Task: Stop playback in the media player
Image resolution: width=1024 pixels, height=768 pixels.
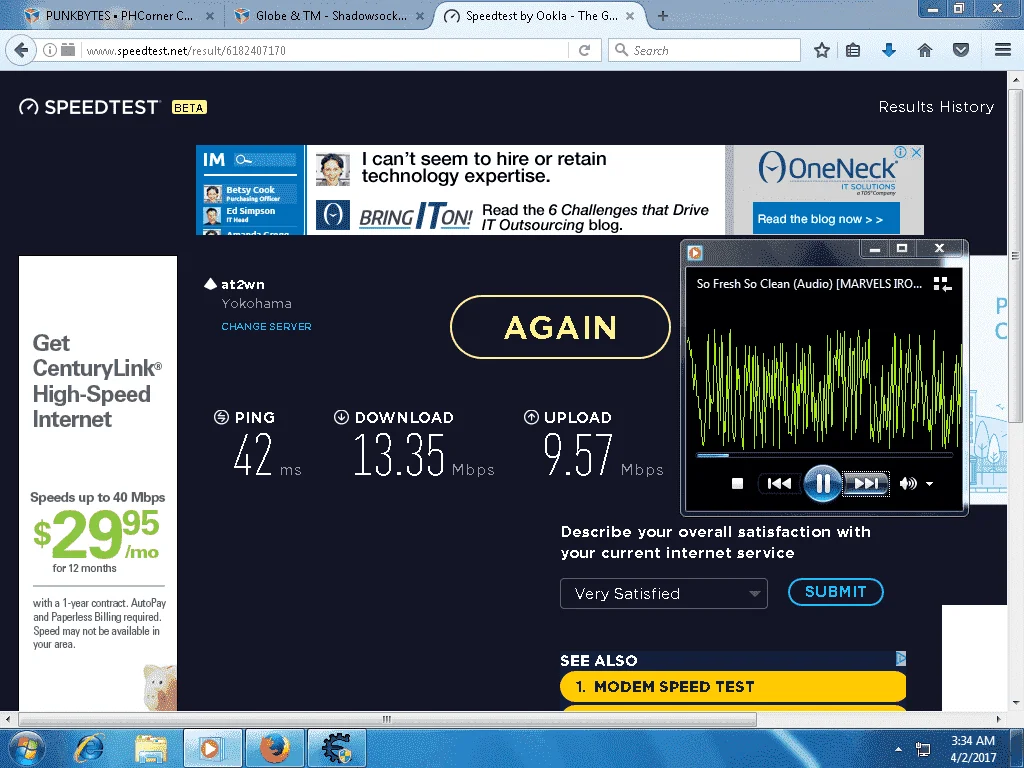Action: [737, 483]
